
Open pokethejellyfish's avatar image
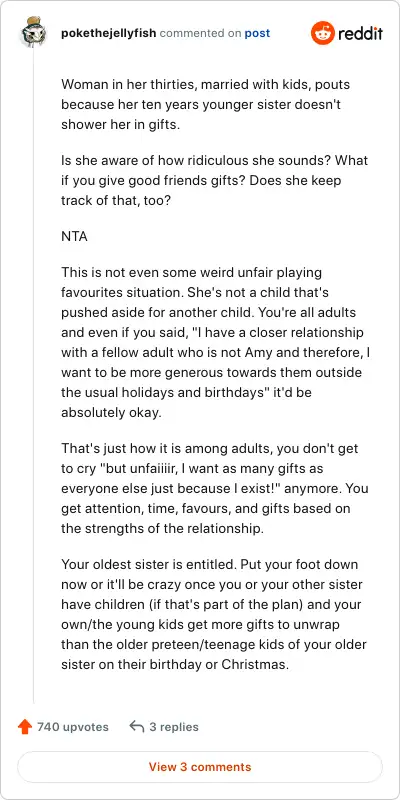coord(33,32)
